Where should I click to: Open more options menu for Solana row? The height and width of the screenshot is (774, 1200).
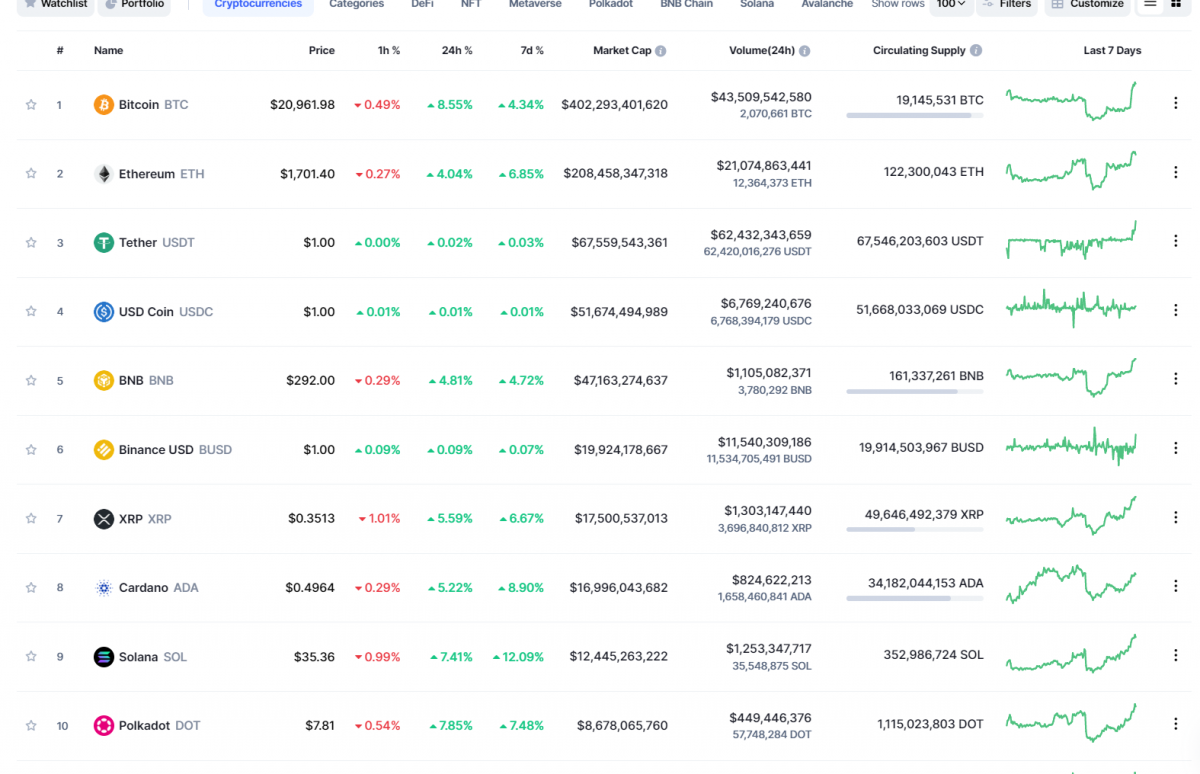1176,655
